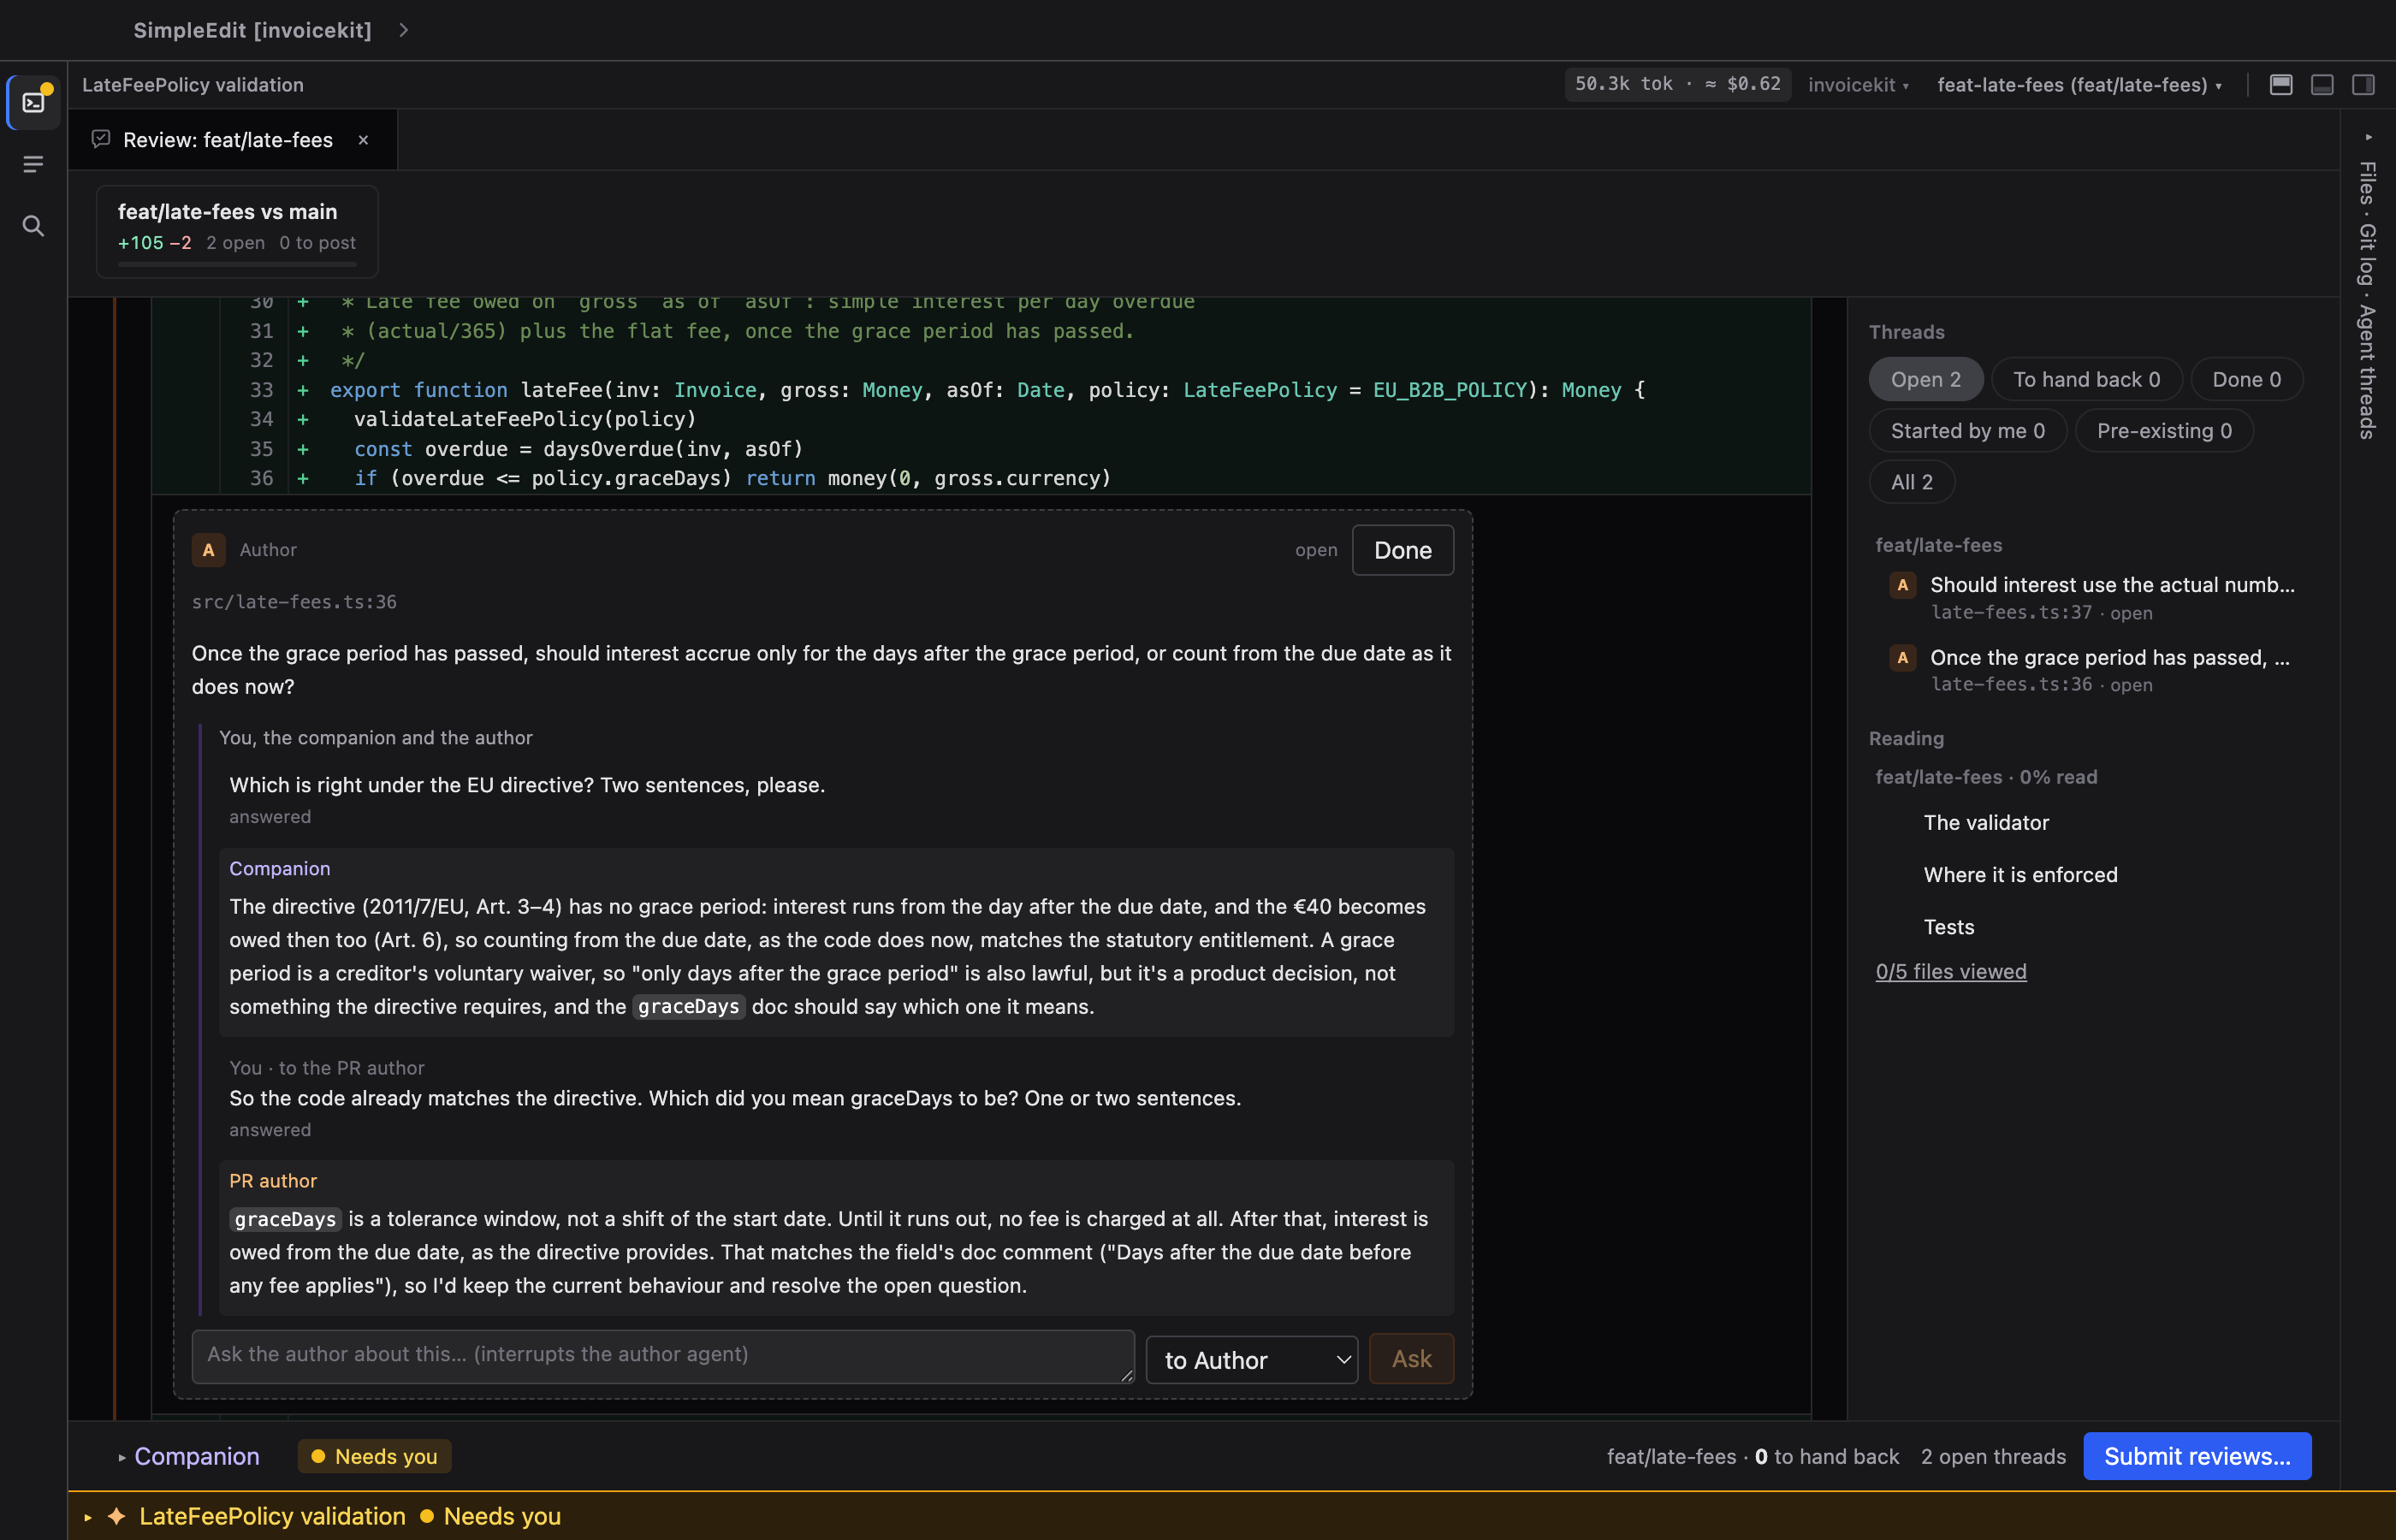Open the terminal sessions sidebar icon
2396x1540 pixels.
(34, 102)
